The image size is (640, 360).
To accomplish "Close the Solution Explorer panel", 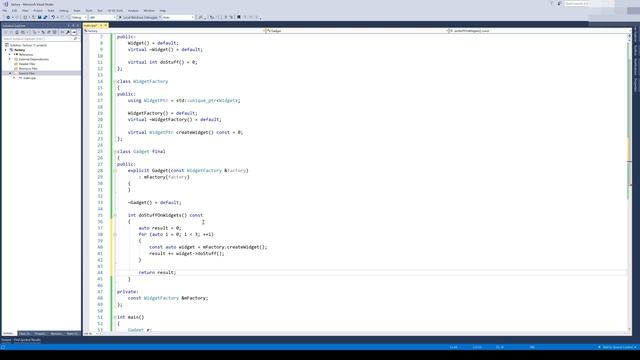I will 78,25.
